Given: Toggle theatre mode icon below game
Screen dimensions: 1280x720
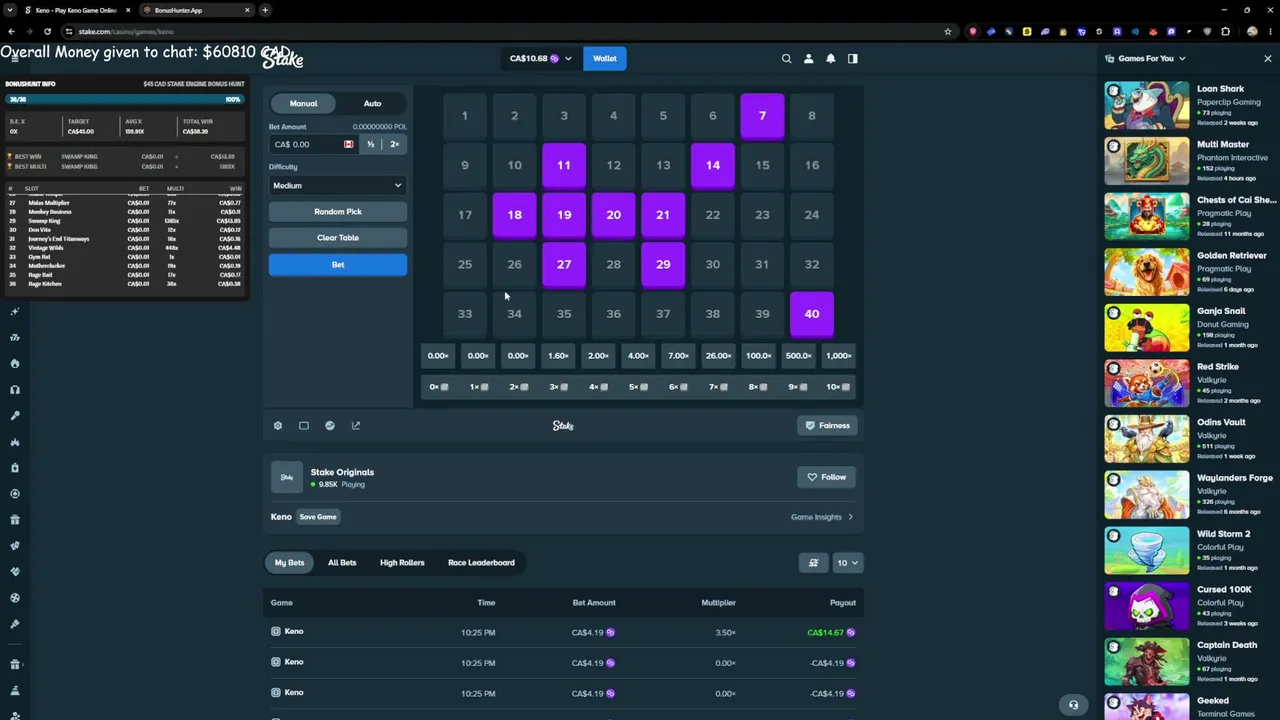Looking at the screenshot, I should tap(304, 426).
